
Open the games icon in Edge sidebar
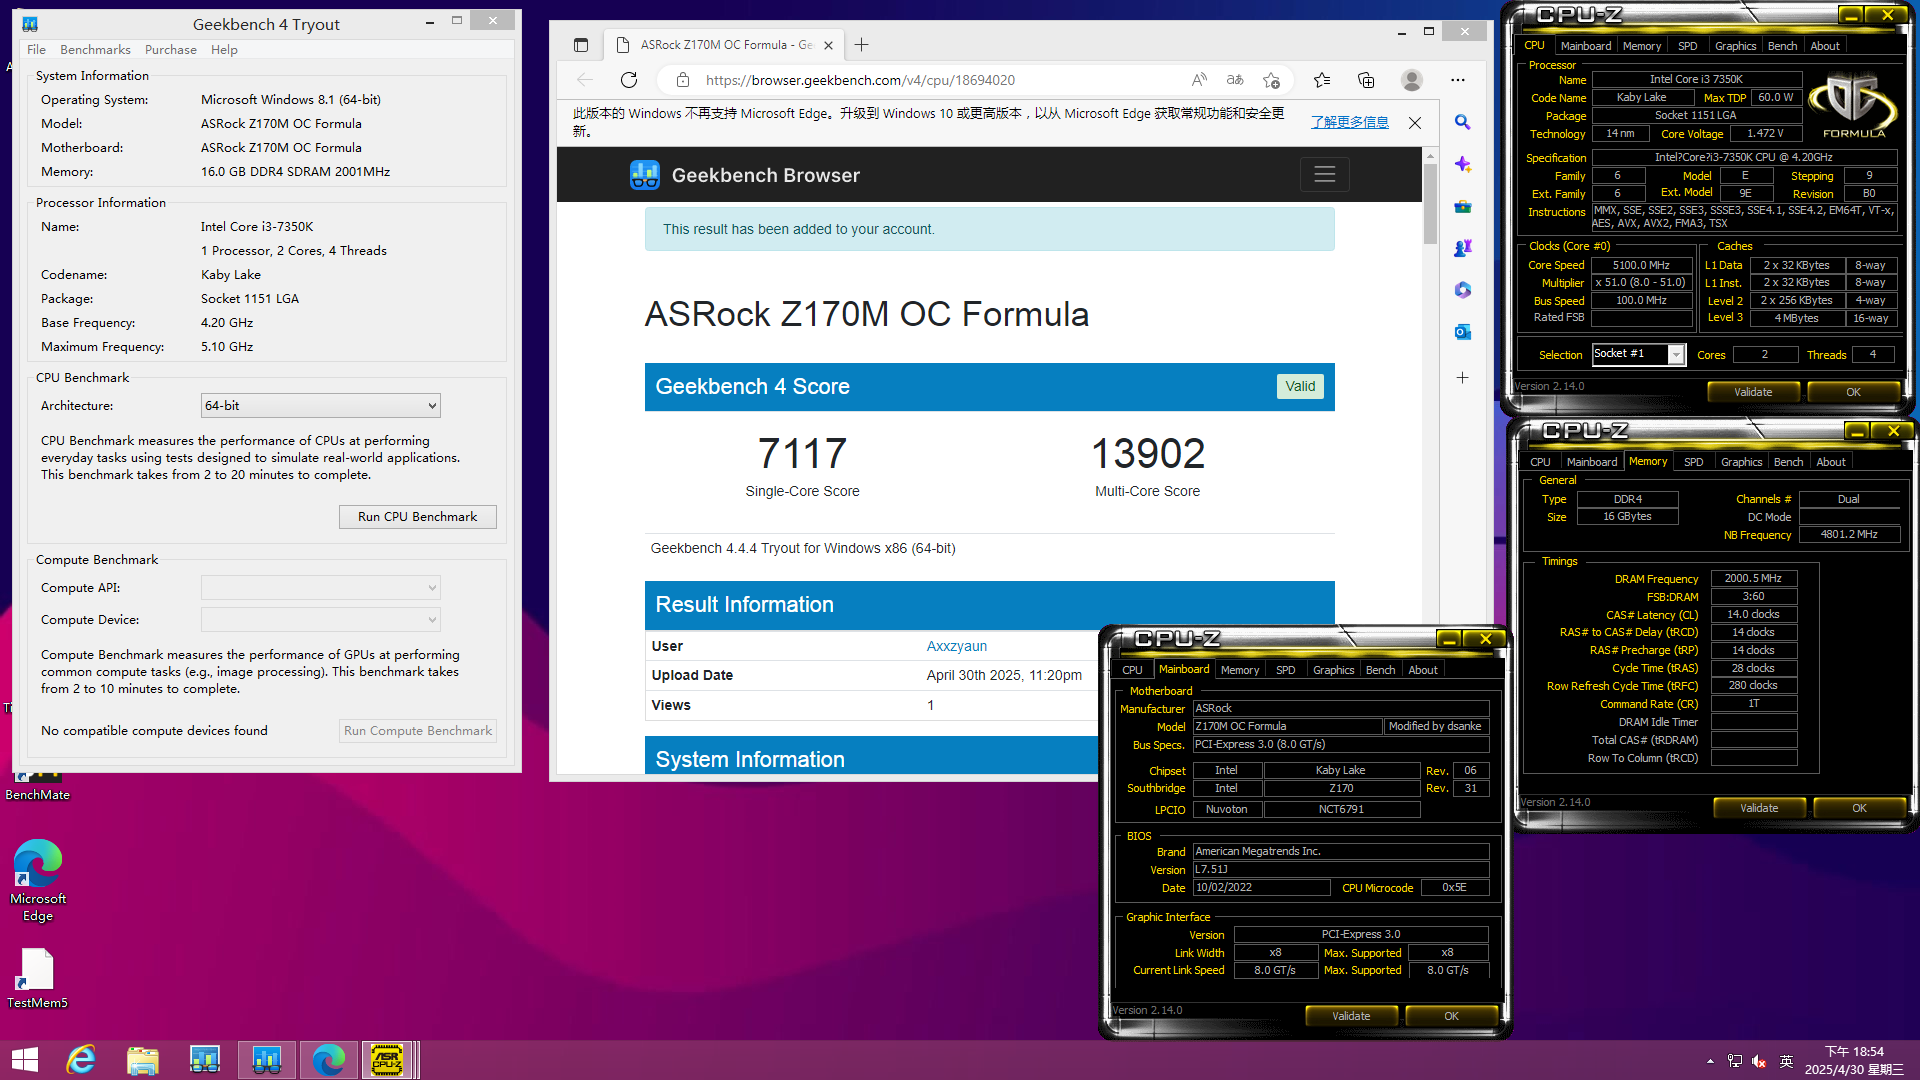1462,248
